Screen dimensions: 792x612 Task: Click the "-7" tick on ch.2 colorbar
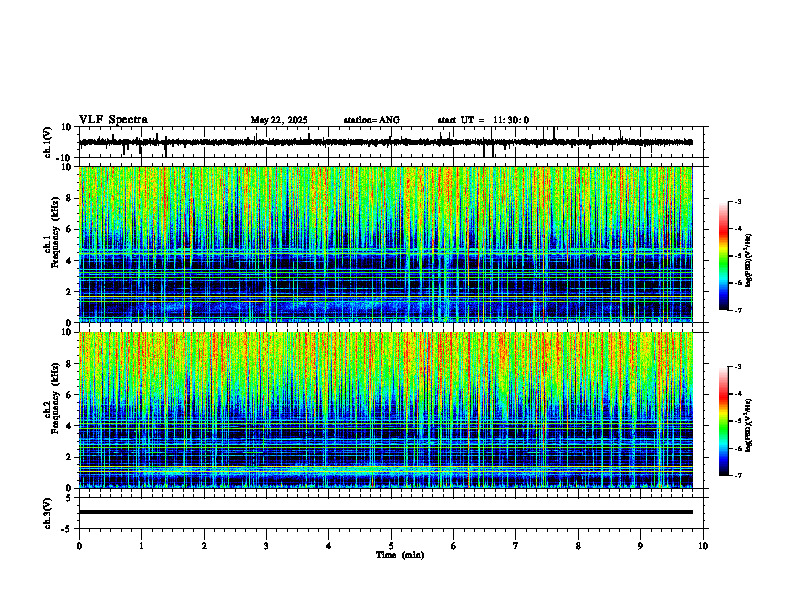[738, 475]
